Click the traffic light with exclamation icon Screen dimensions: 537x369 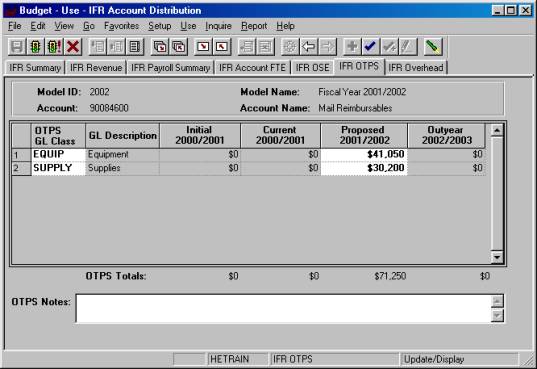pos(54,46)
